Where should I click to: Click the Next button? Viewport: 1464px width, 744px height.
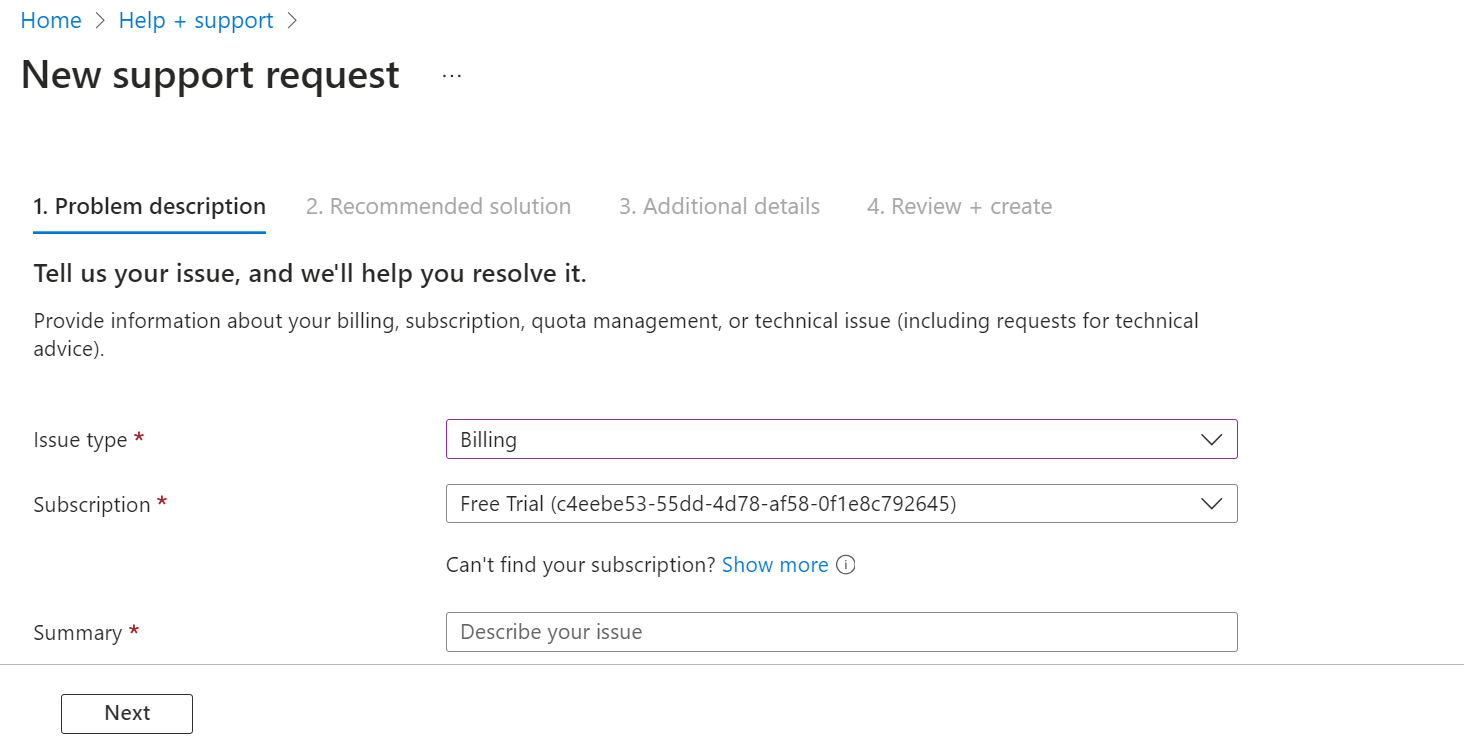(x=127, y=713)
